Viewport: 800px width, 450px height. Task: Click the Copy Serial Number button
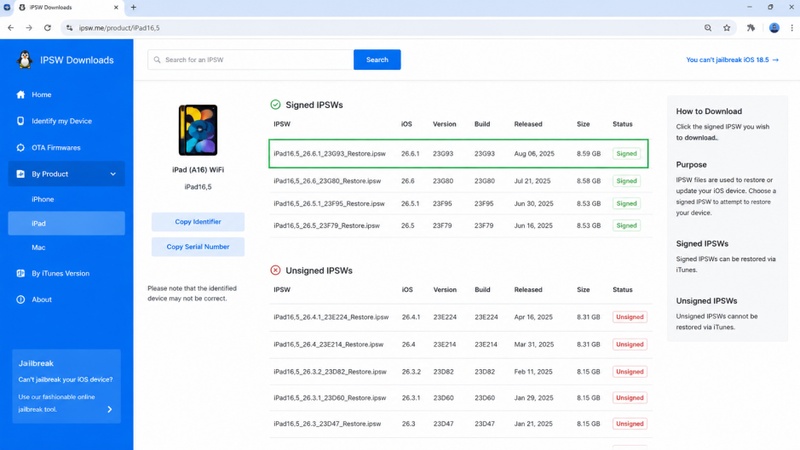[x=198, y=247]
